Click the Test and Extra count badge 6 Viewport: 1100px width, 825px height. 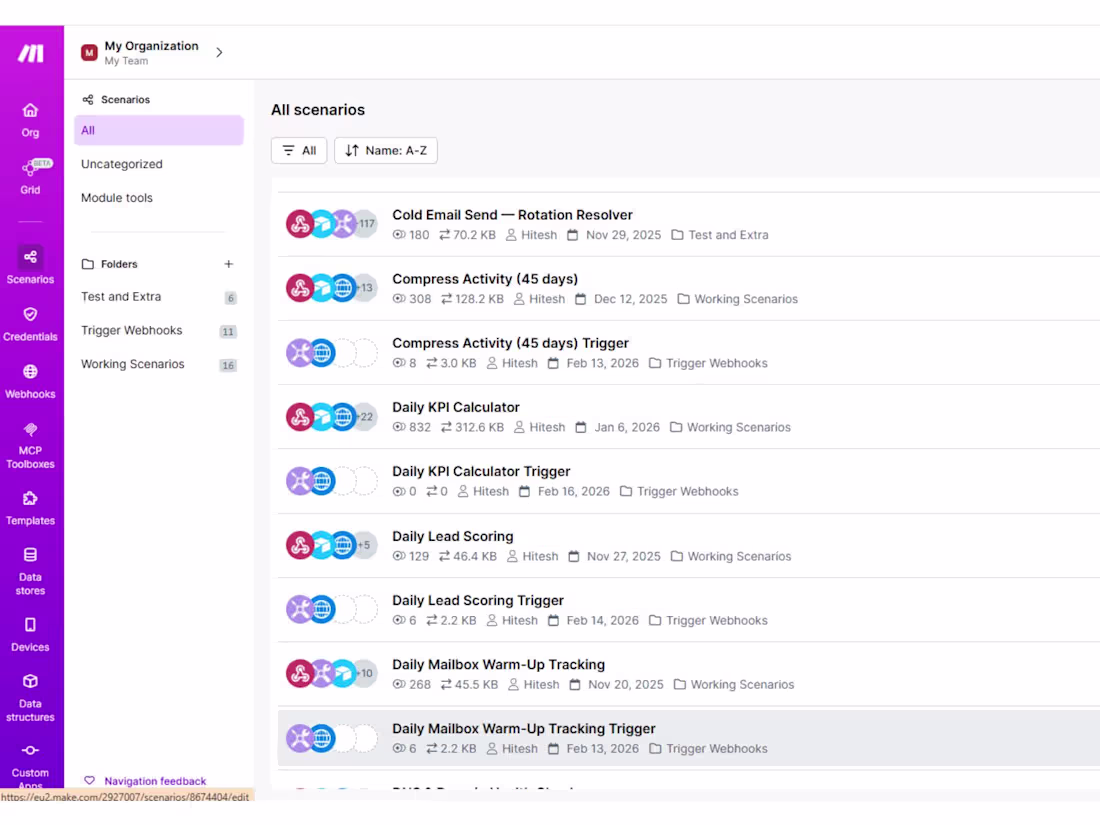pyautogui.click(x=231, y=298)
